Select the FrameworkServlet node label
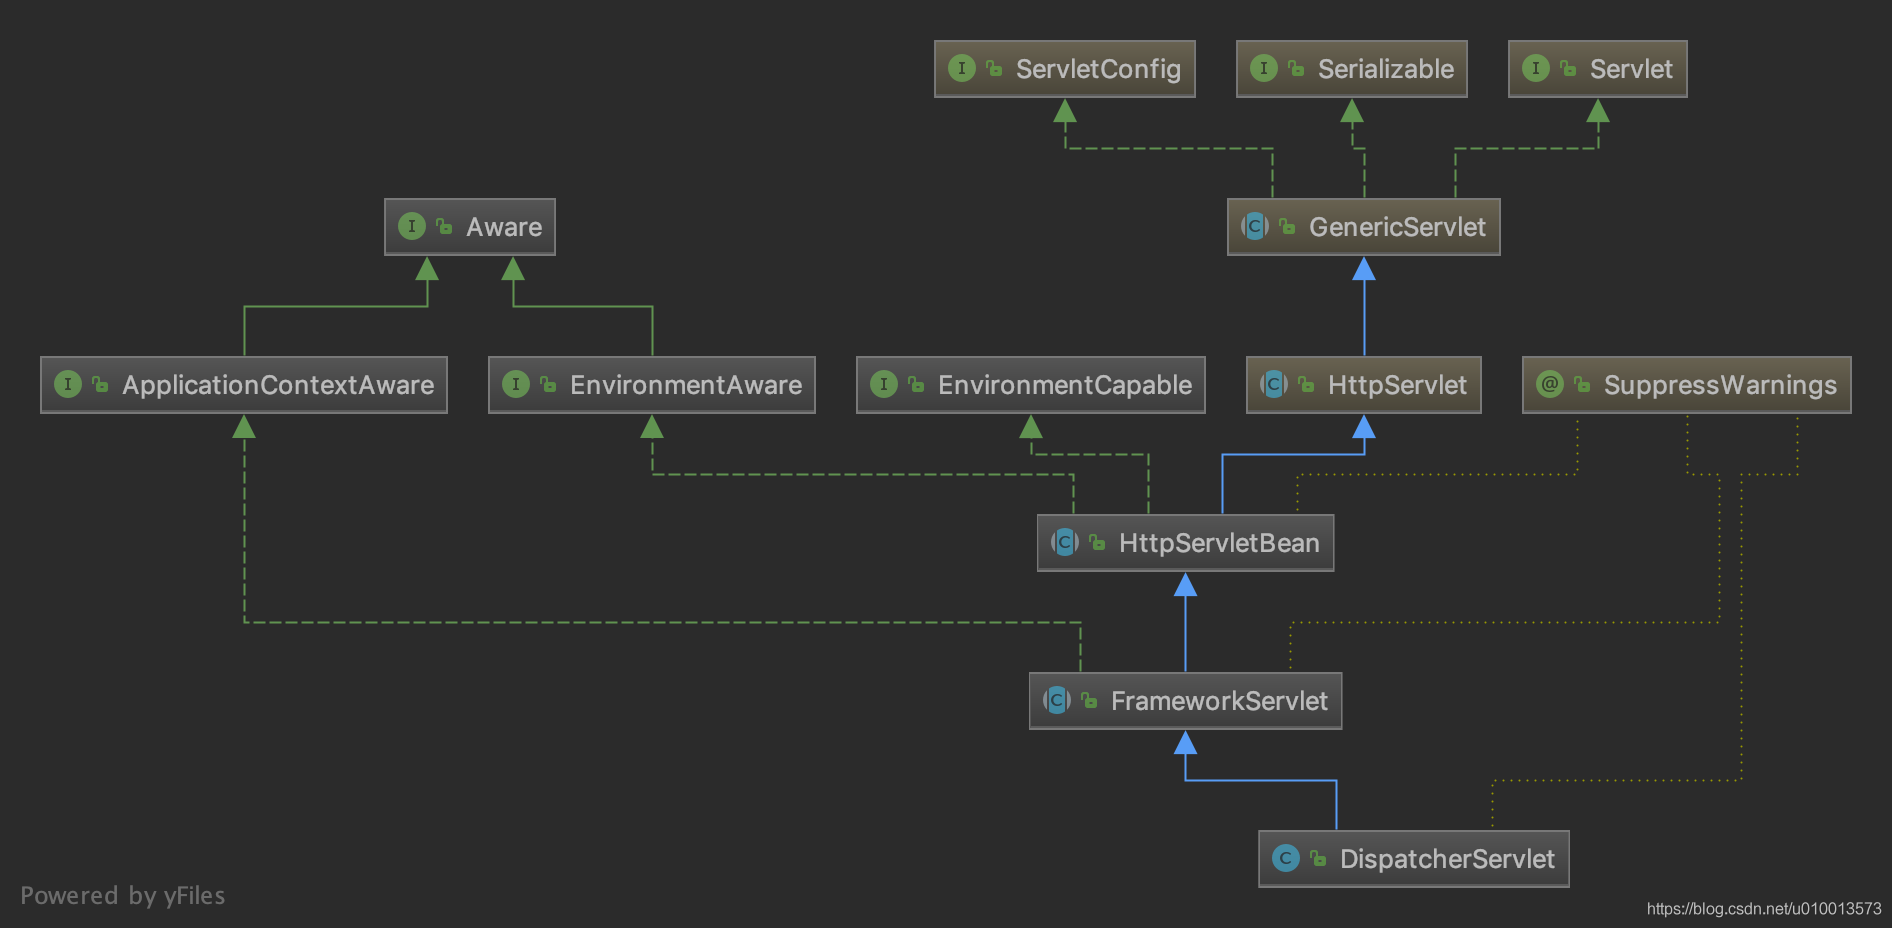1892x928 pixels. coord(1218,701)
